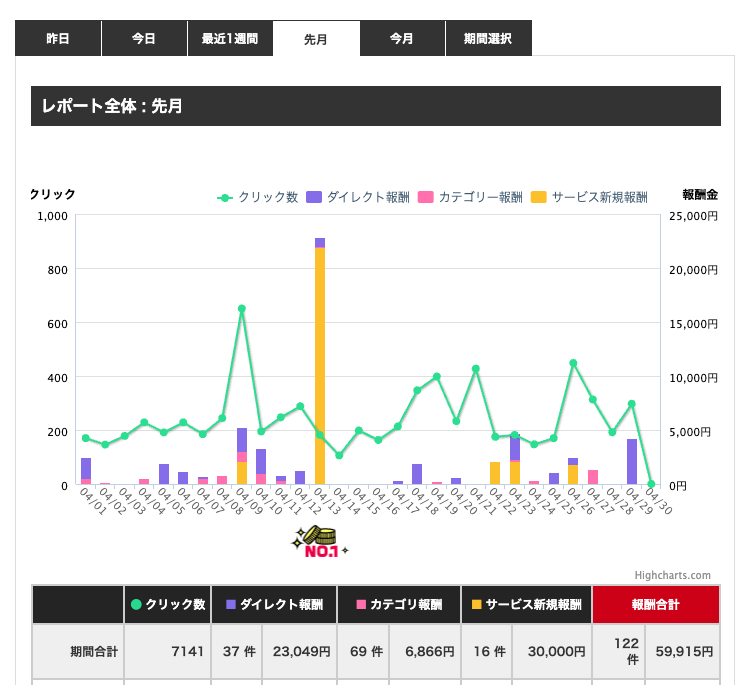Click the click-count point on 04/21
This screenshot has height=685, width=746.
(x=476, y=369)
